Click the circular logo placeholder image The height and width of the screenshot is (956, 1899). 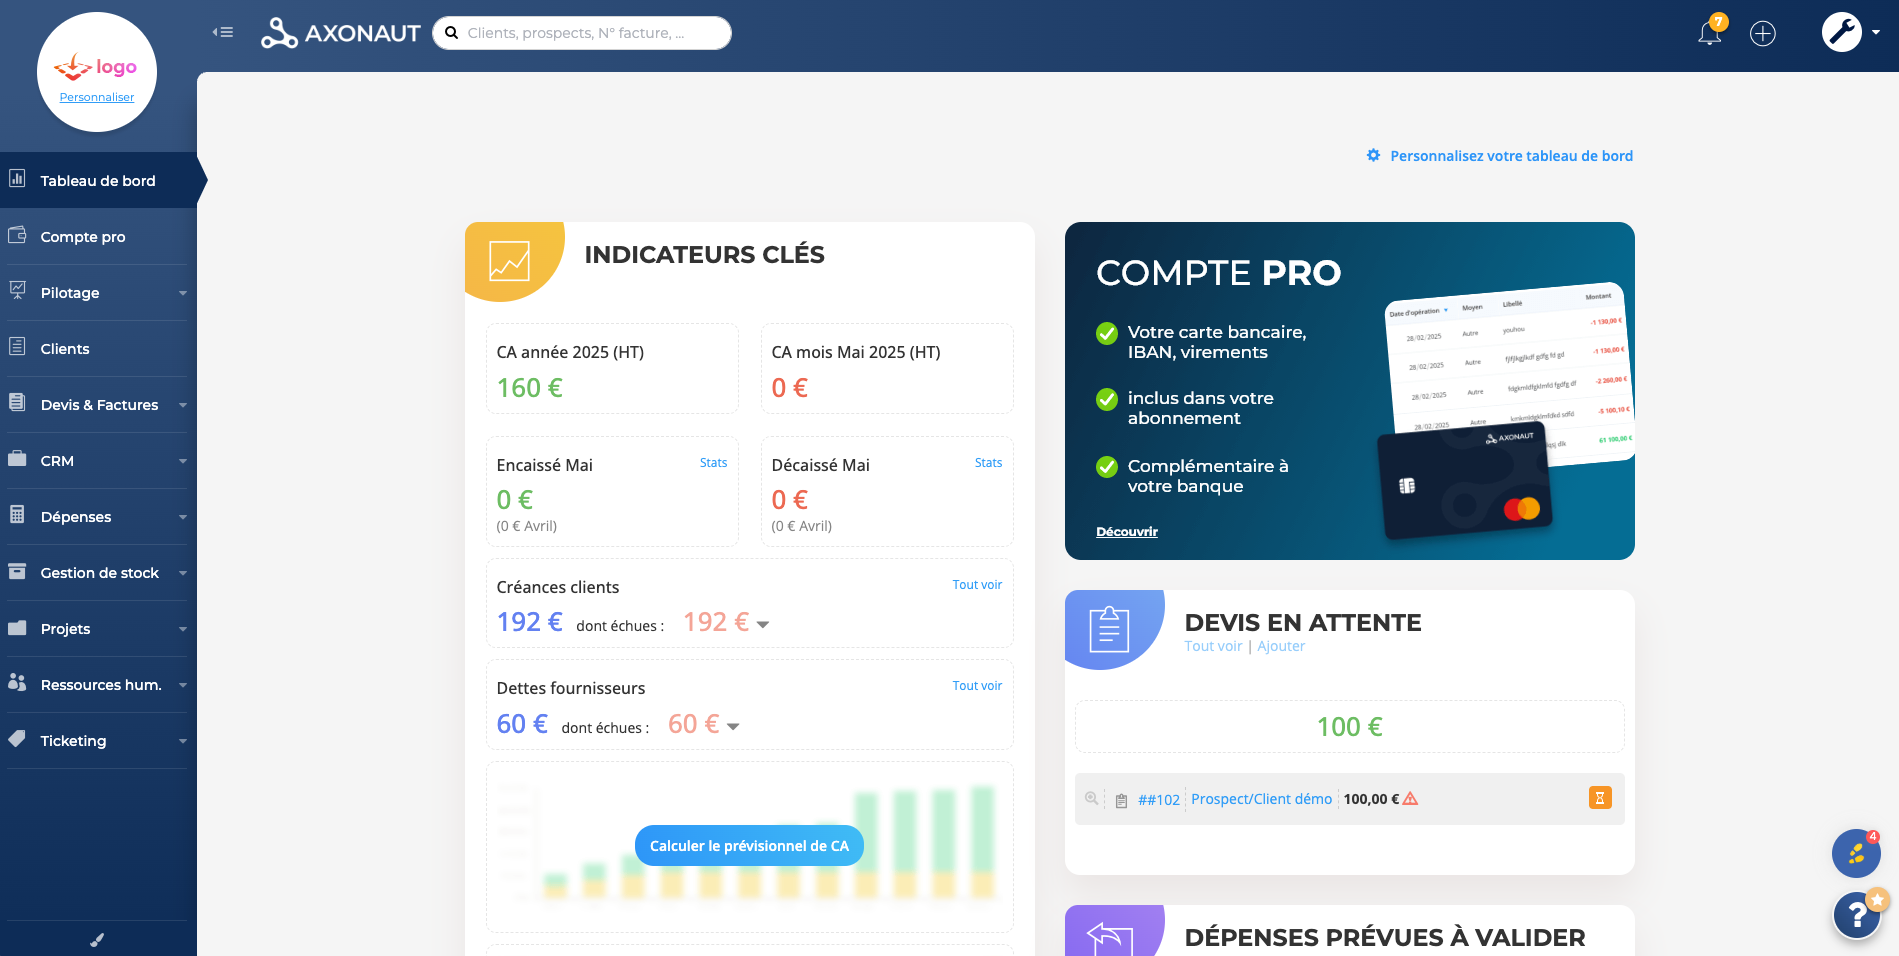click(97, 72)
